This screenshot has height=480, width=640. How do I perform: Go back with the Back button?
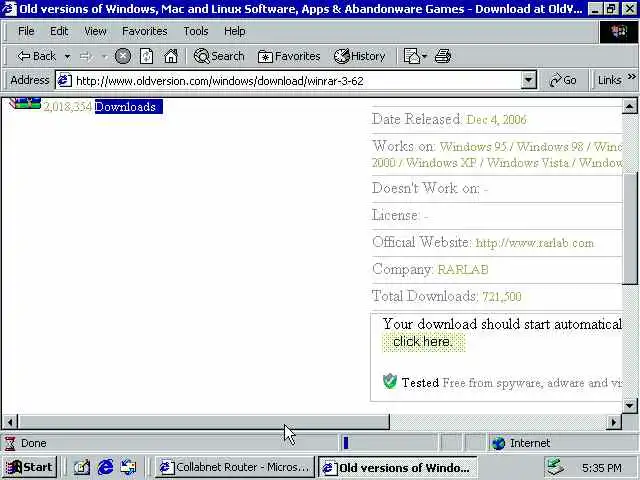pos(36,56)
